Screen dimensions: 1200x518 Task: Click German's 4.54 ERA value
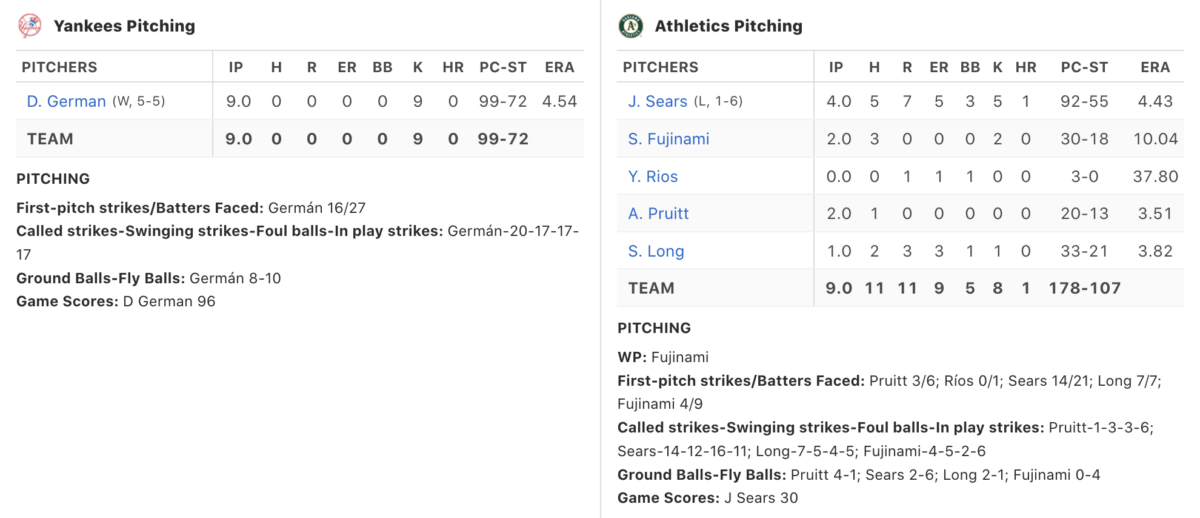tap(558, 101)
